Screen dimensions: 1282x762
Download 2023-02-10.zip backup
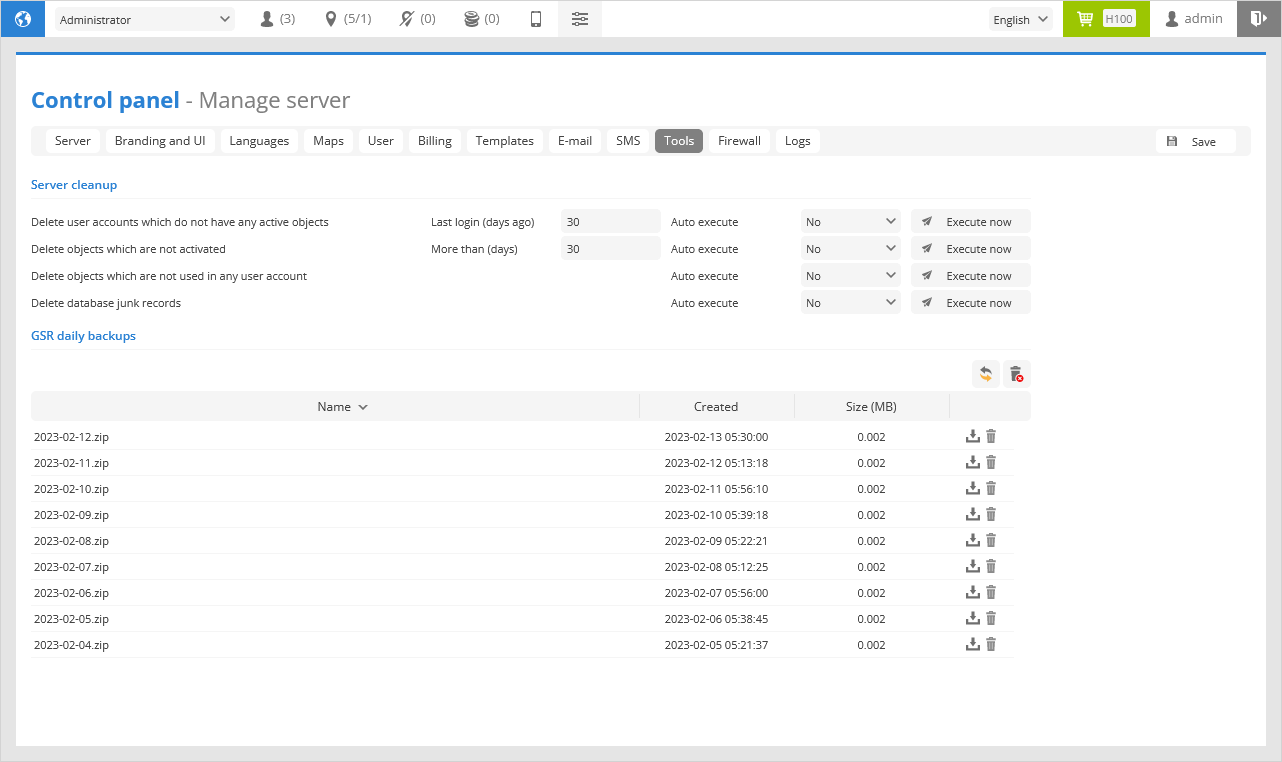click(x=972, y=488)
